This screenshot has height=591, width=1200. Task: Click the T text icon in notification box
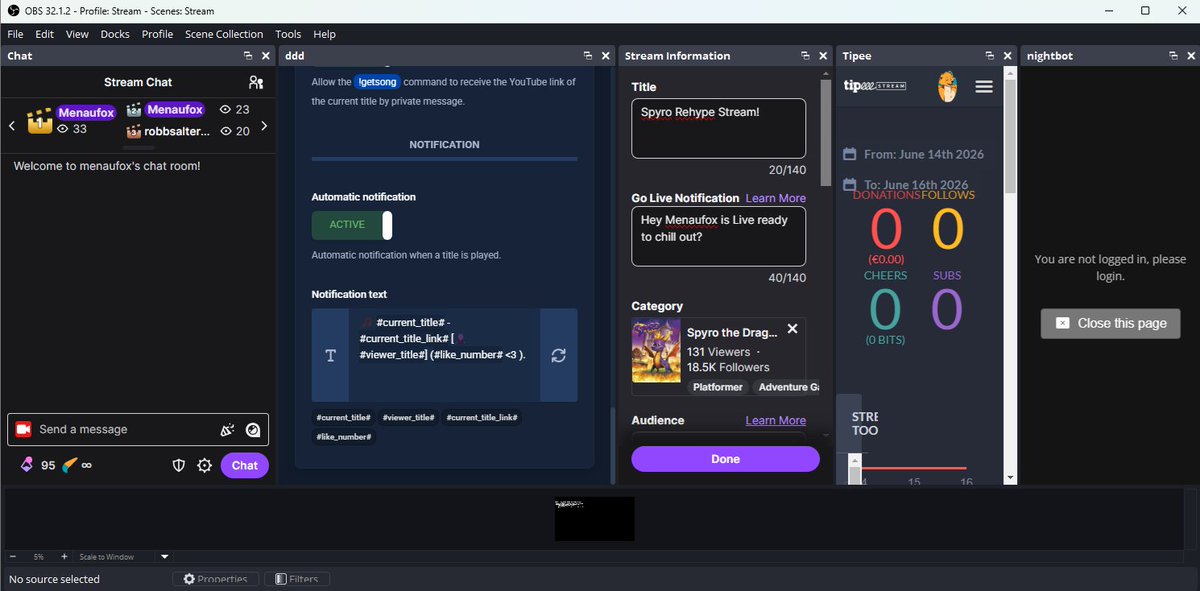tap(330, 355)
